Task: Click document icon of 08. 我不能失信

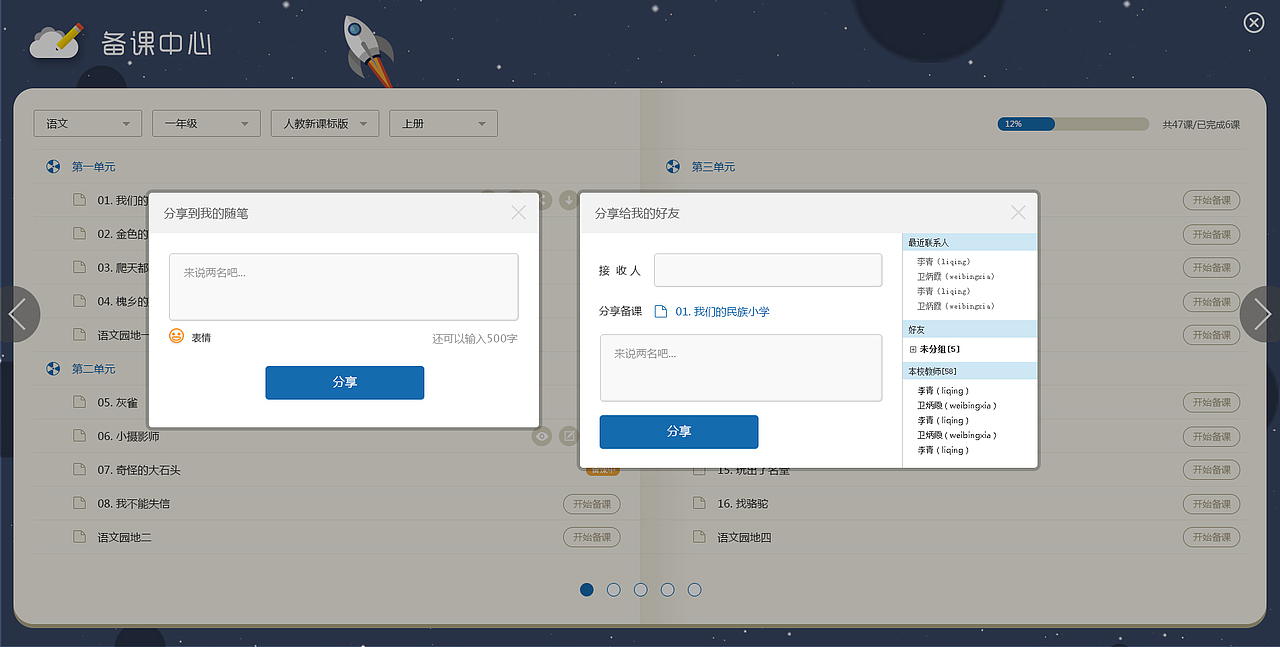Action: [x=79, y=503]
